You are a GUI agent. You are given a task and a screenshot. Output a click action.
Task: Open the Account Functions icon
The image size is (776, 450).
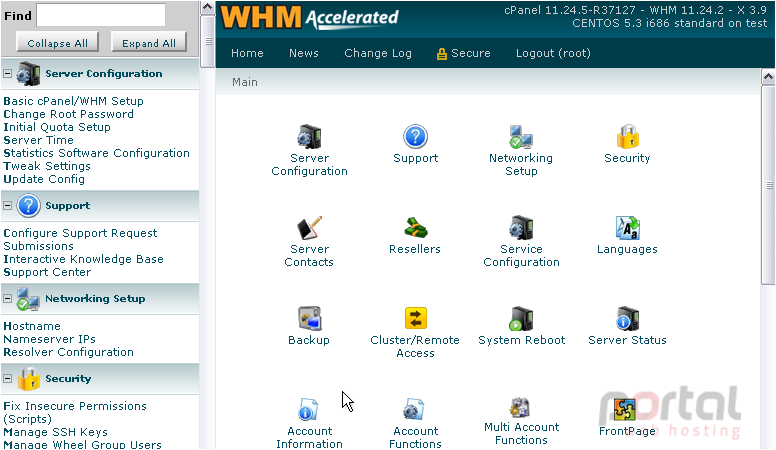click(414, 410)
